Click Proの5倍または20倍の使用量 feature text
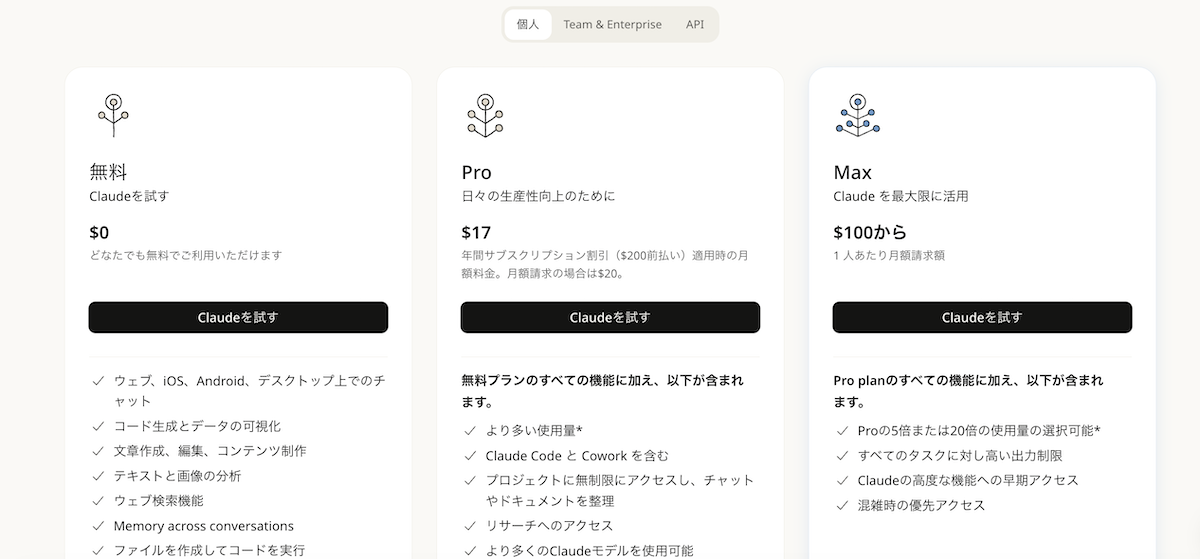This screenshot has height=559, width=1200. pyautogui.click(x=979, y=431)
